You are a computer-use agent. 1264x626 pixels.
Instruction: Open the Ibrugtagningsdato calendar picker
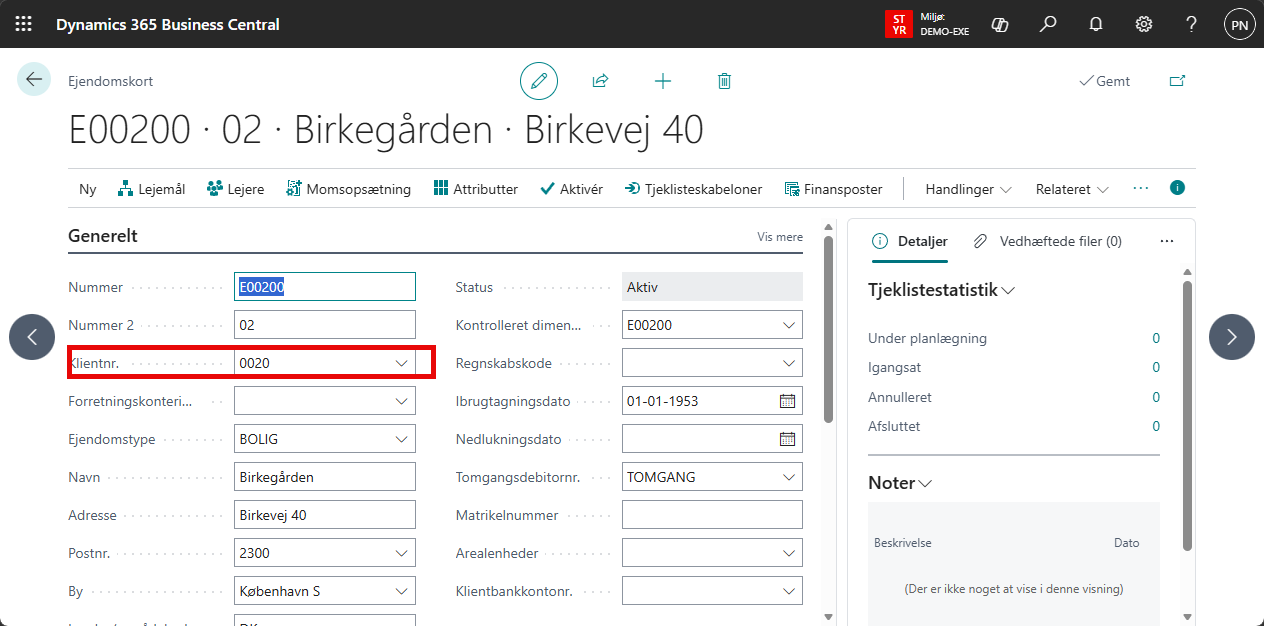tap(788, 401)
